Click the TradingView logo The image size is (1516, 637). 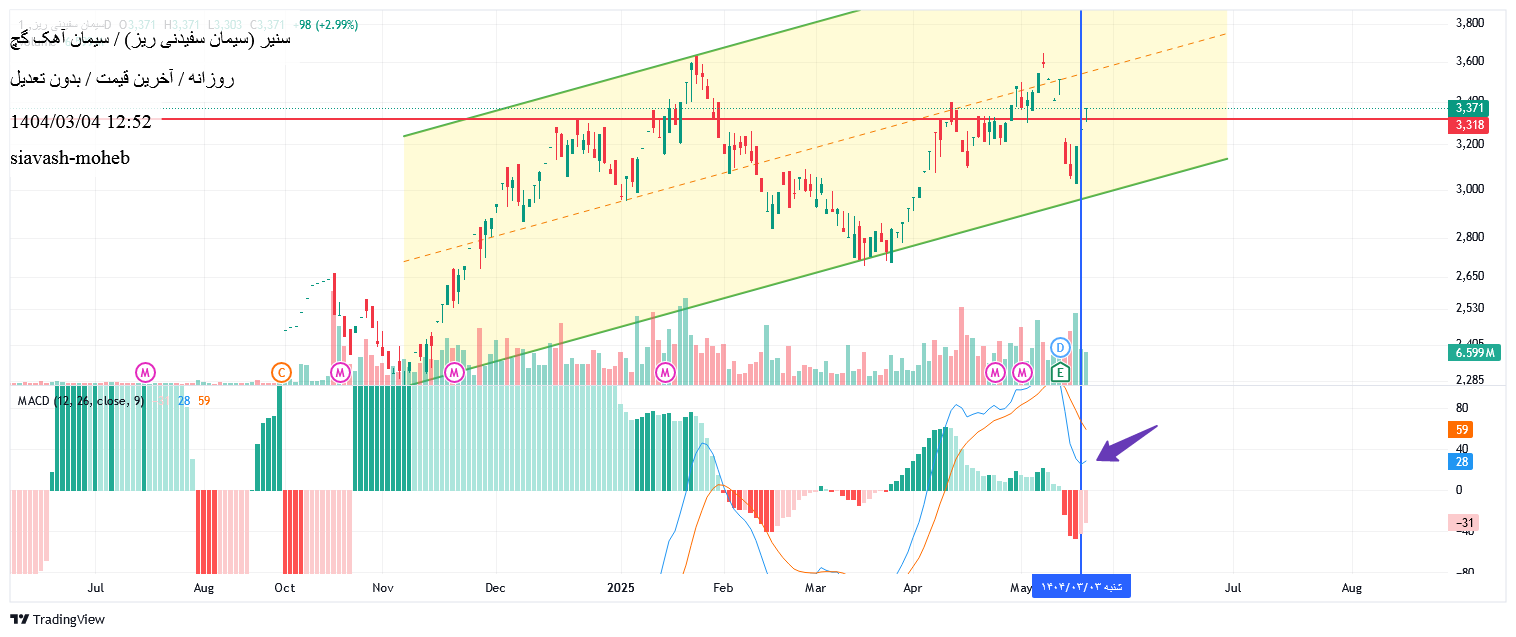tap(58, 619)
